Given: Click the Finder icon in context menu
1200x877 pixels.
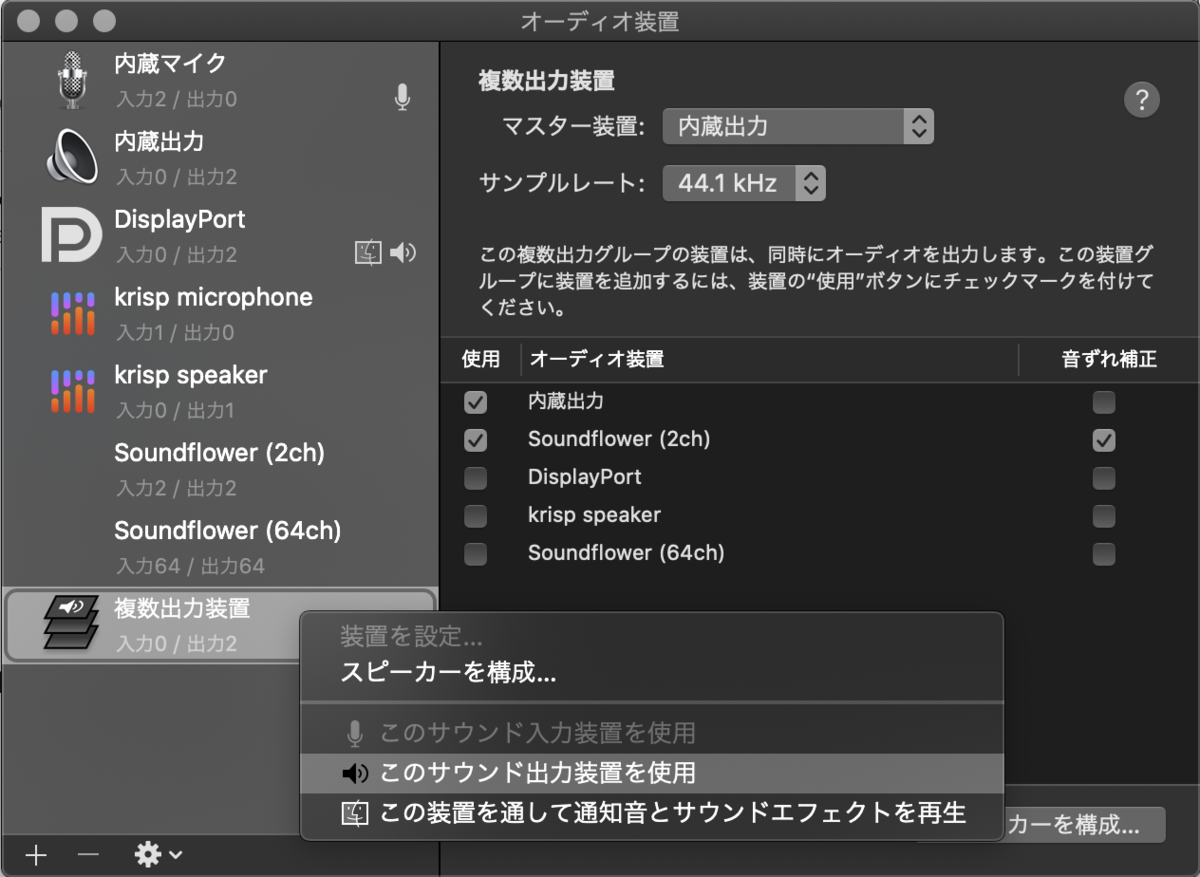Looking at the screenshot, I should coord(355,813).
